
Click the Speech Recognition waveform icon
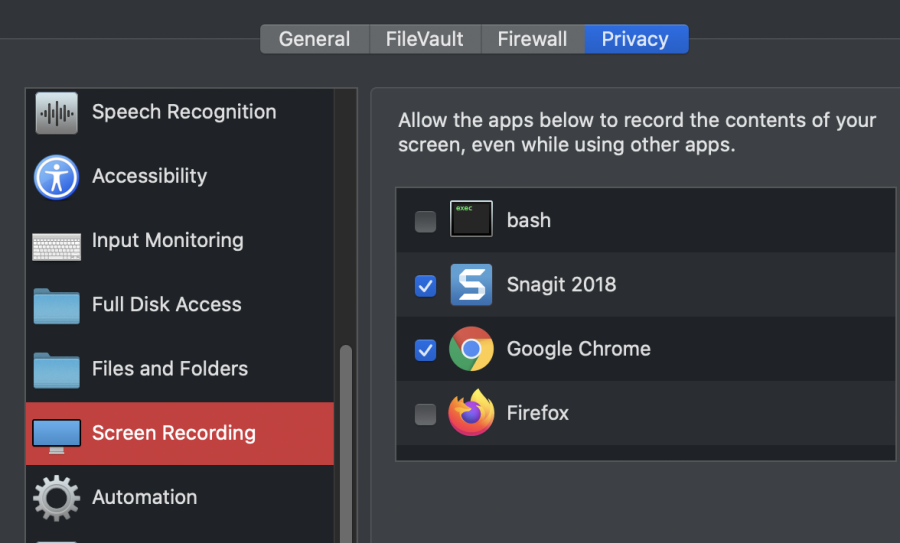(56, 113)
